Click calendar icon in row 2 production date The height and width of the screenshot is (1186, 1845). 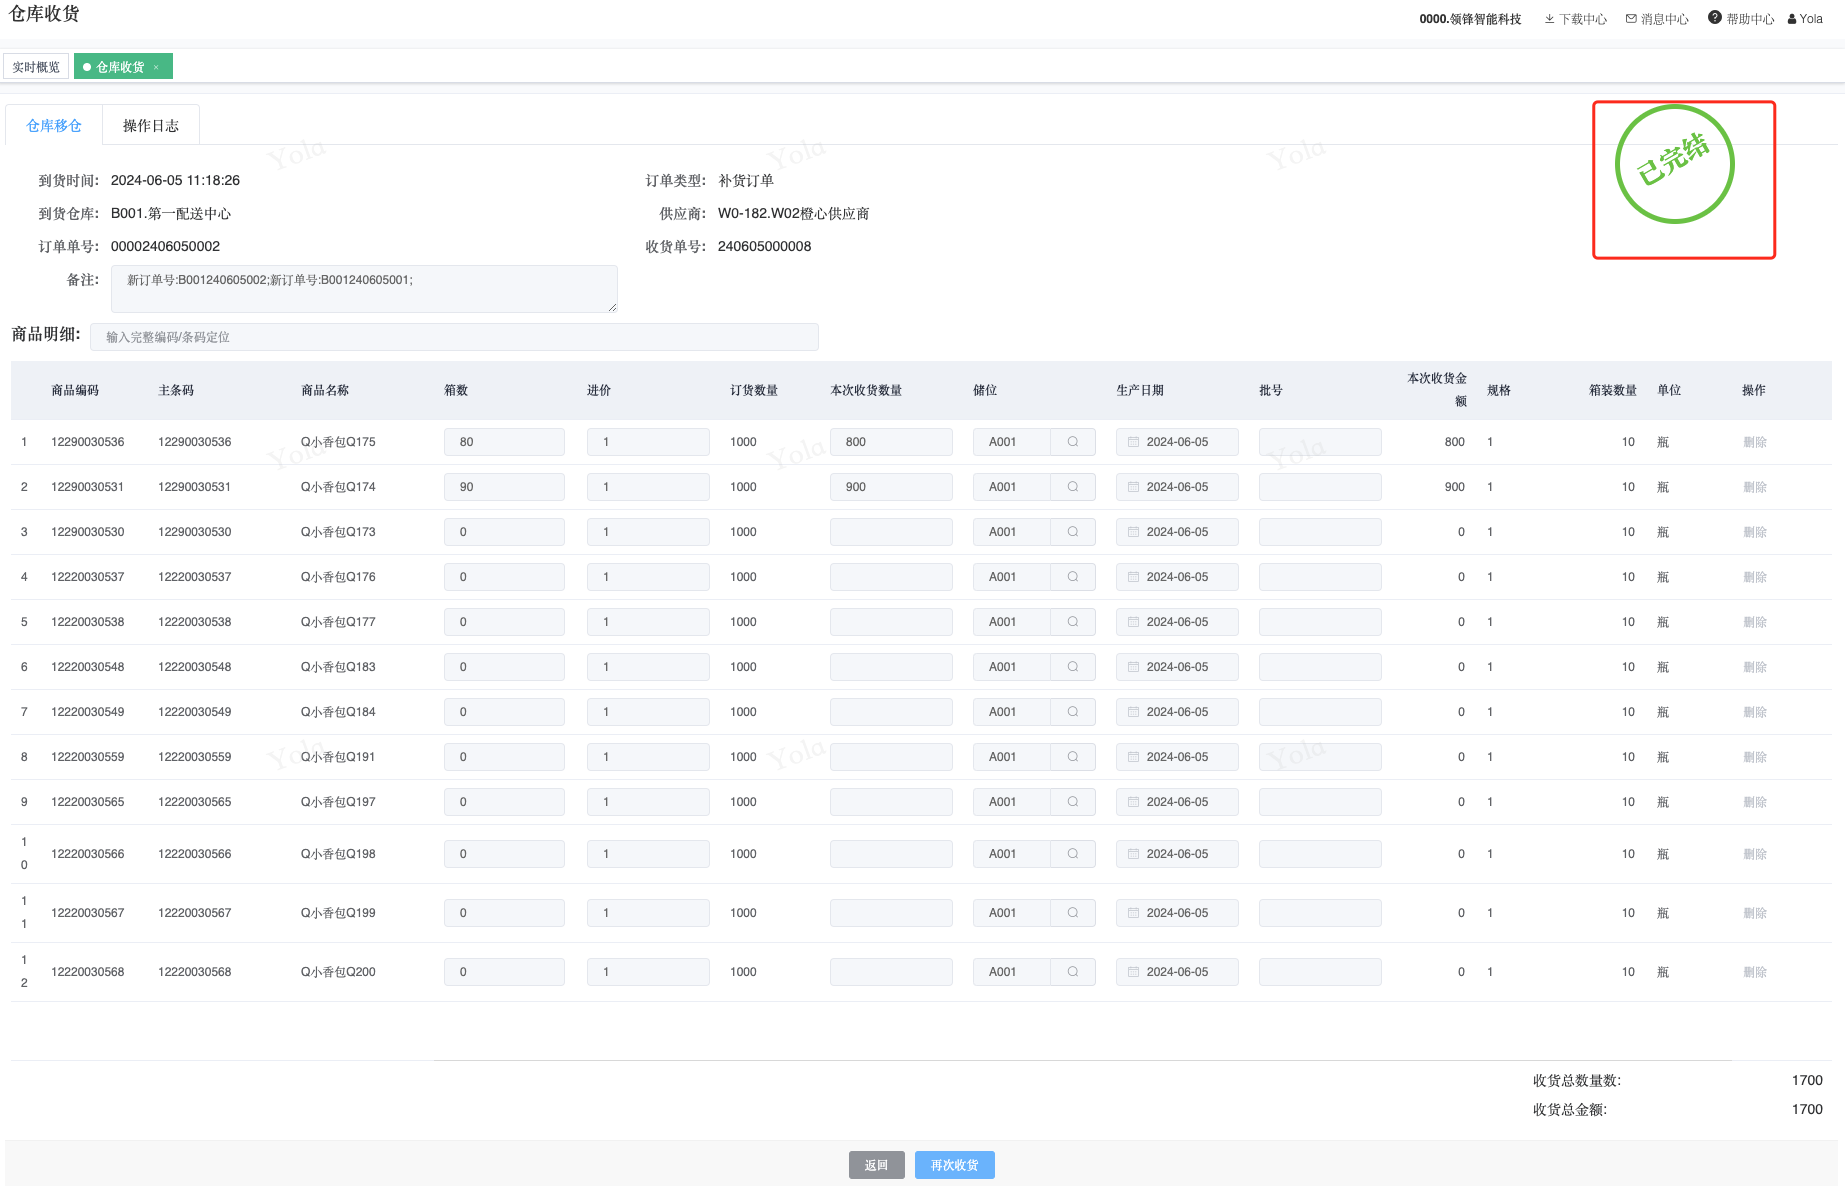pyautogui.click(x=1133, y=487)
